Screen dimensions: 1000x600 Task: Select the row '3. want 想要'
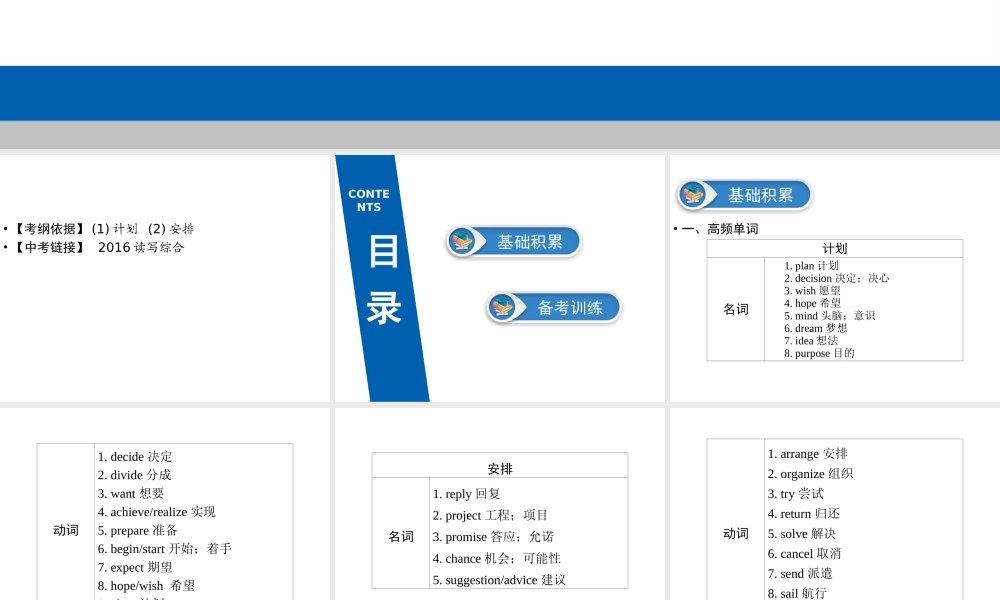[131, 494]
